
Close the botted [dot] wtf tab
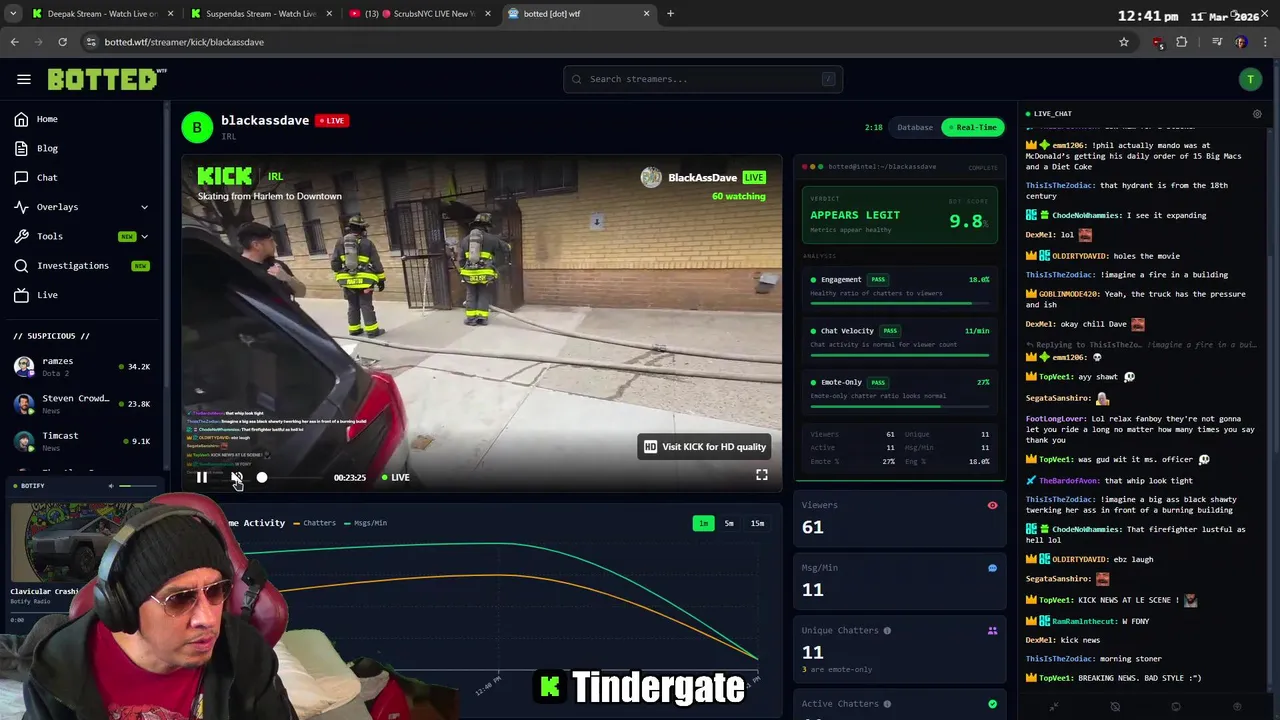(x=646, y=14)
